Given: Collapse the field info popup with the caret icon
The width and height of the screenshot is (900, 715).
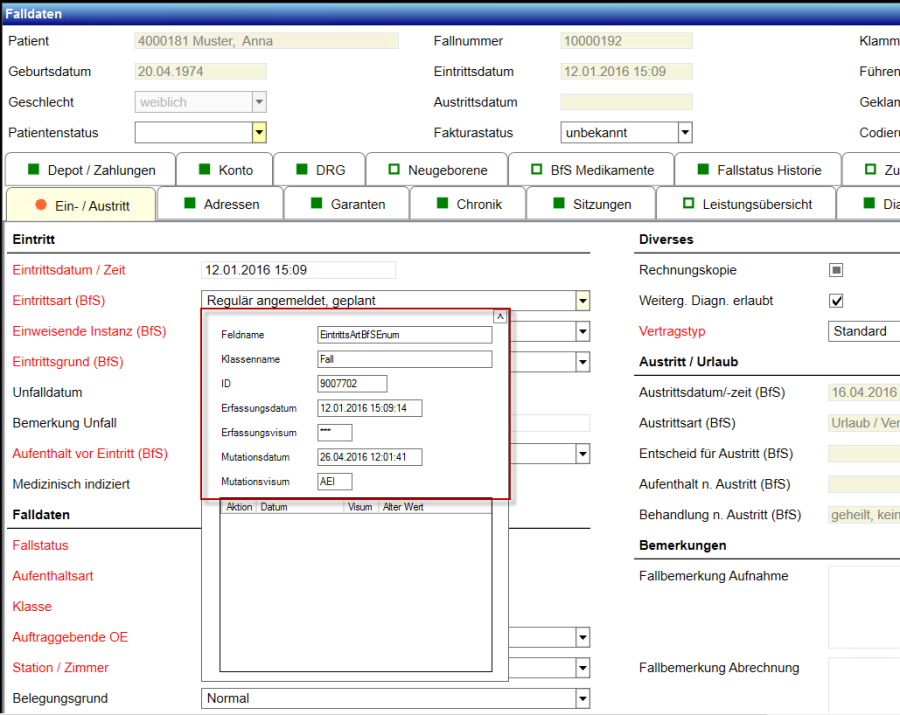Looking at the screenshot, I should tap(500, 316).
